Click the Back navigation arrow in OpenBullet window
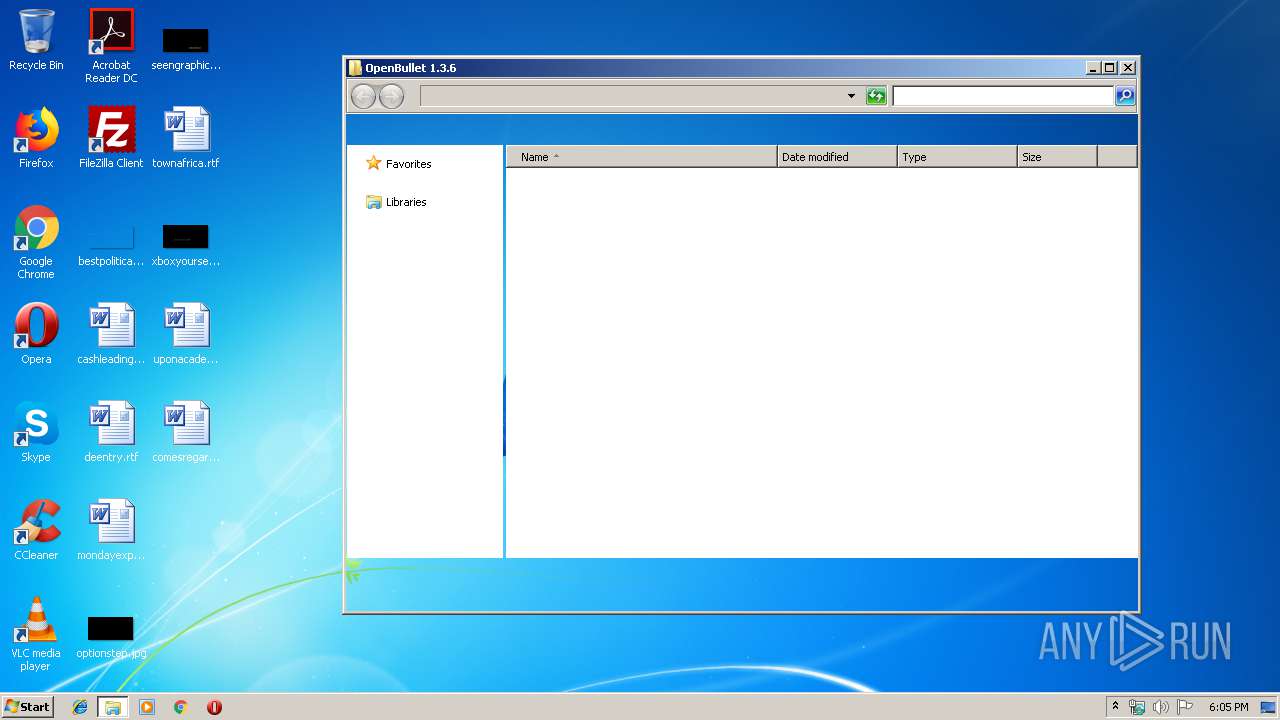The height and width of the screenshot is (720, 1280). pos(364,96)
